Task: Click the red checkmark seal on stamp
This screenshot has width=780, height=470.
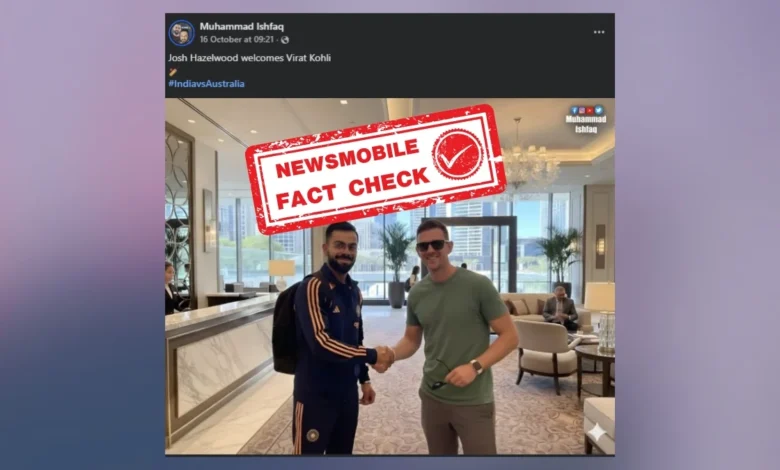Action: (457, 154)
